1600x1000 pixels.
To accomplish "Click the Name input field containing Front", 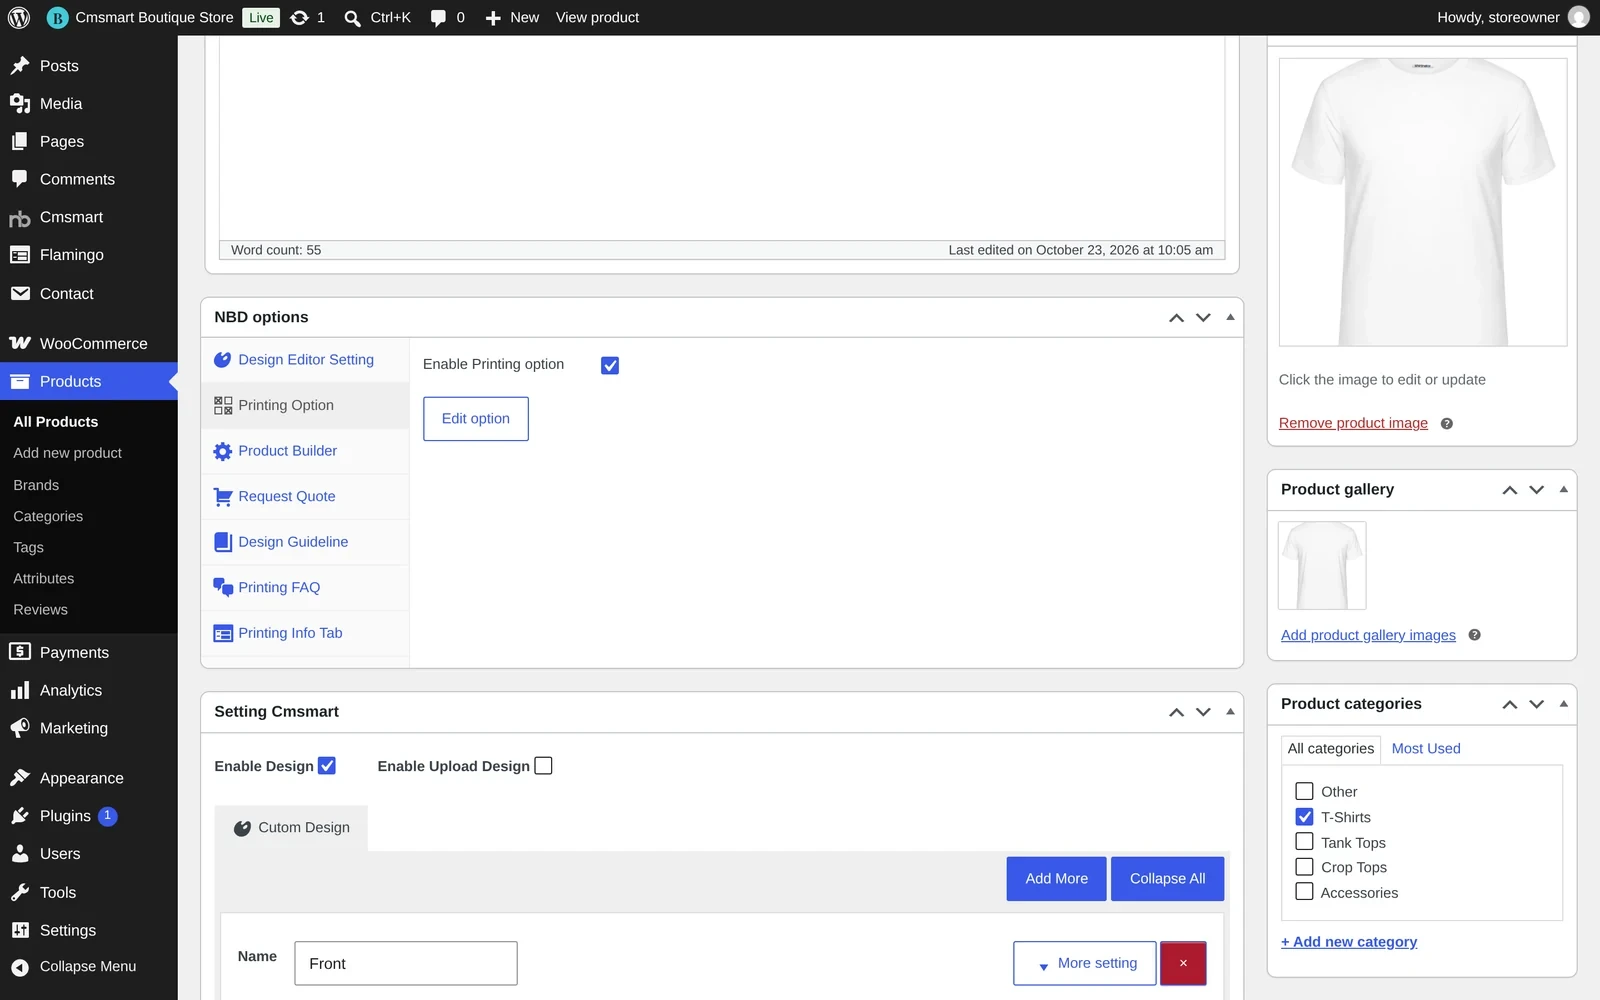I will [406, 963].
